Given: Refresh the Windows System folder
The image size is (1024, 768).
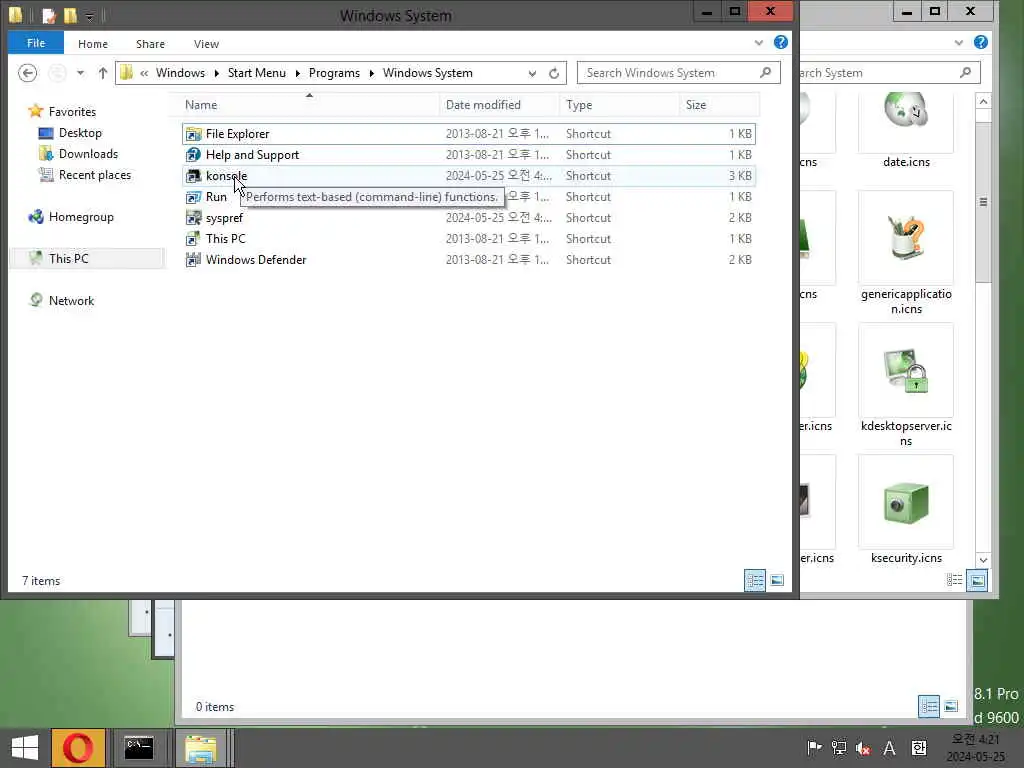Looking at the screenshot, I should [554, 73].
